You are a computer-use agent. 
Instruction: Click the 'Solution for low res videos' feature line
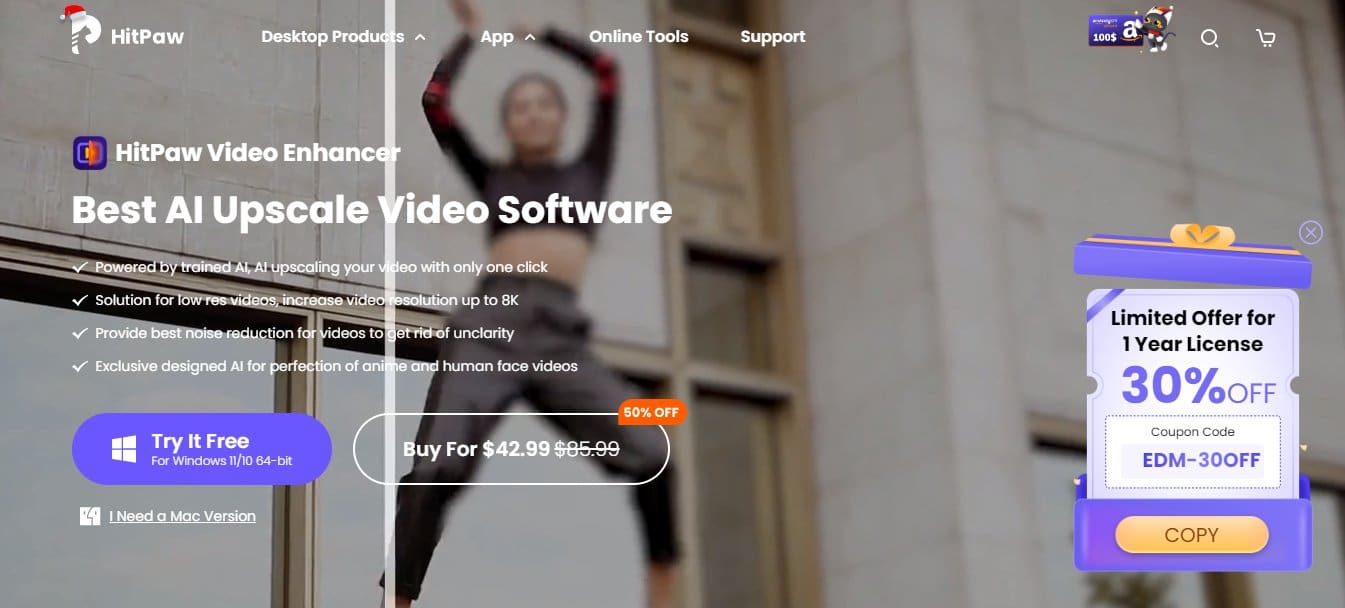(309, 300)
